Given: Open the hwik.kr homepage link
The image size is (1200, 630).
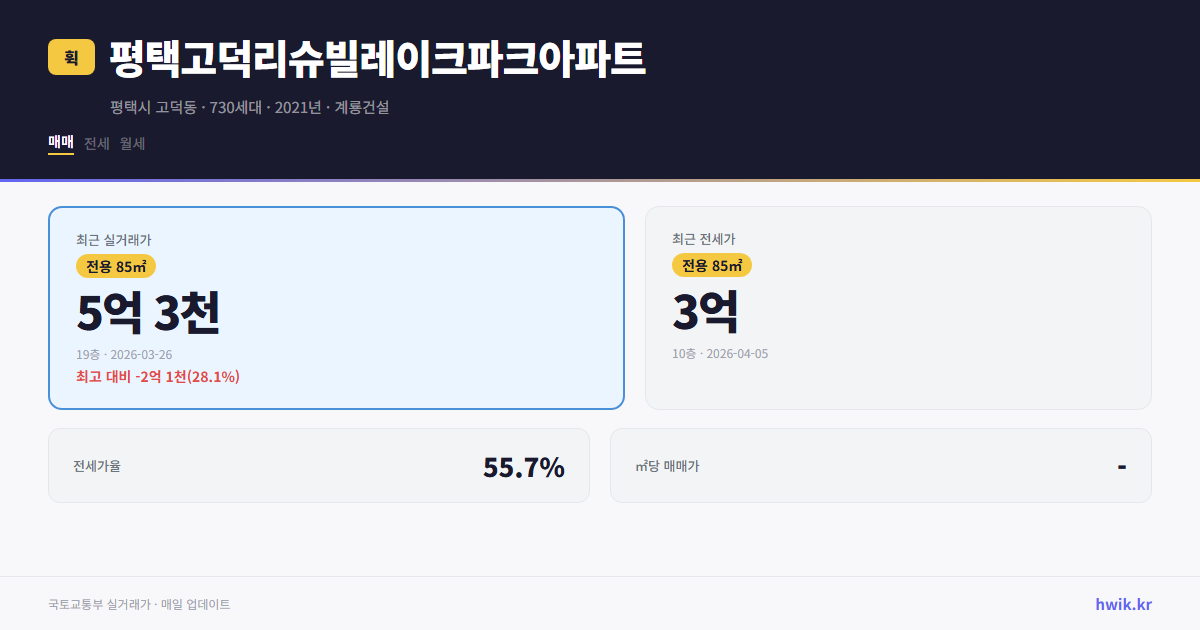Looking at the screenshot, I should (x=1122, y=604).
